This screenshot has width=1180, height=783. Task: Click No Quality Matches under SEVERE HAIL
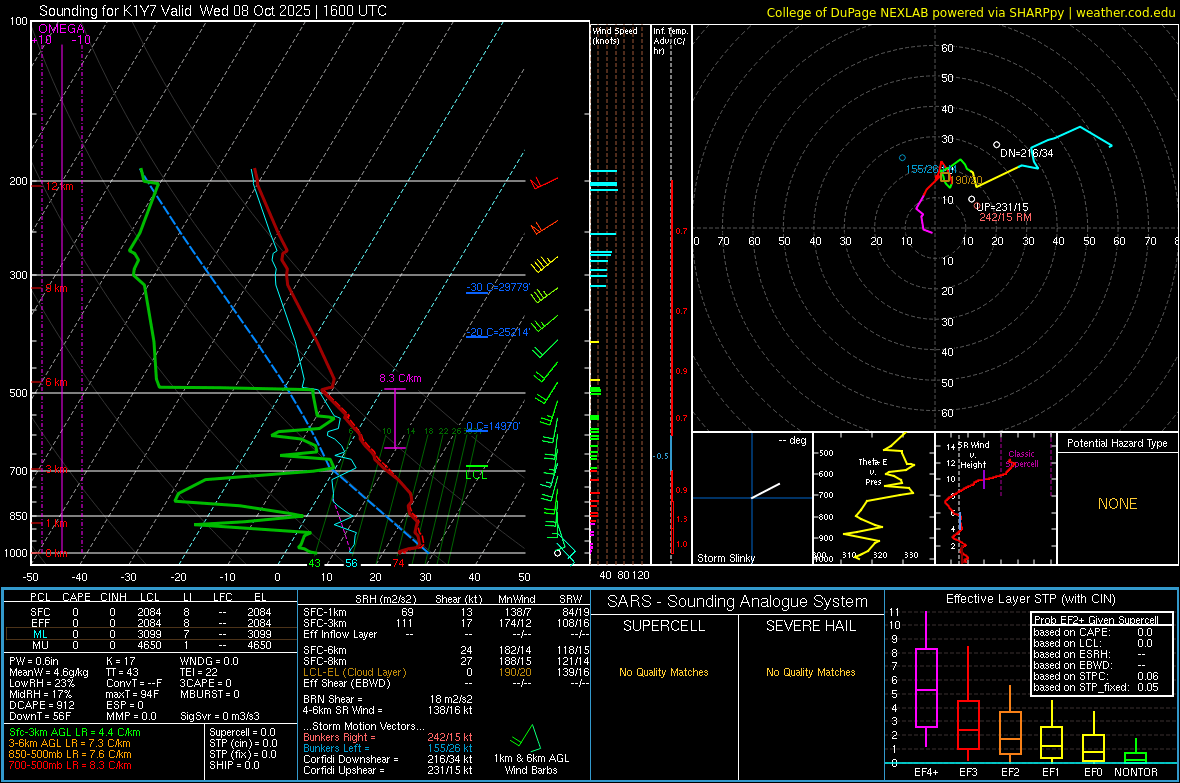coord(810,672)
